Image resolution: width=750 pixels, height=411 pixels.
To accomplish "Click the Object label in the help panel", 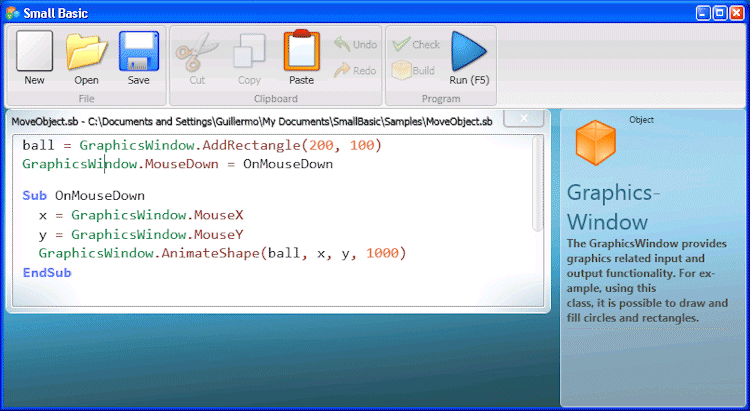I will coord(641,120).
